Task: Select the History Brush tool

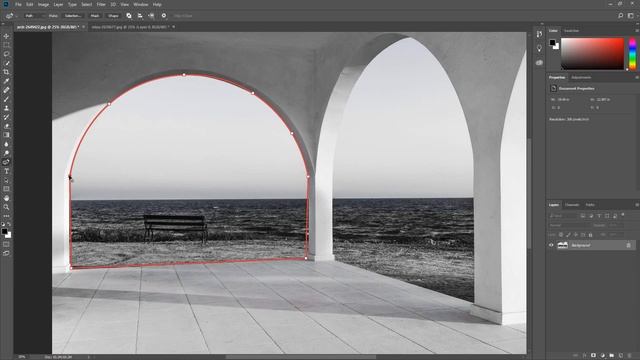Action: 6,117
